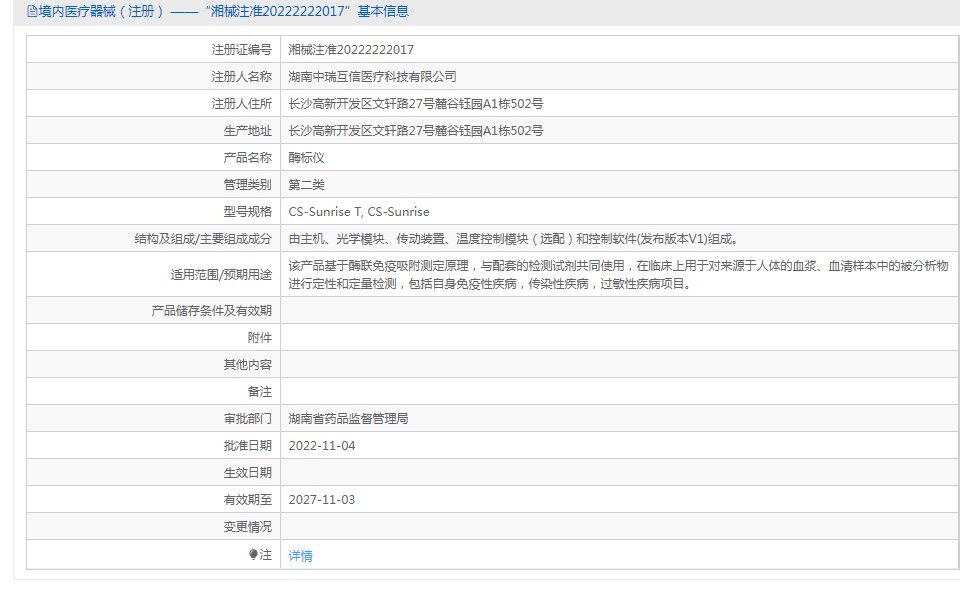Click the lightbulb icon beside 注
This screenshot has height=592, width=960.
click(253, 555)
